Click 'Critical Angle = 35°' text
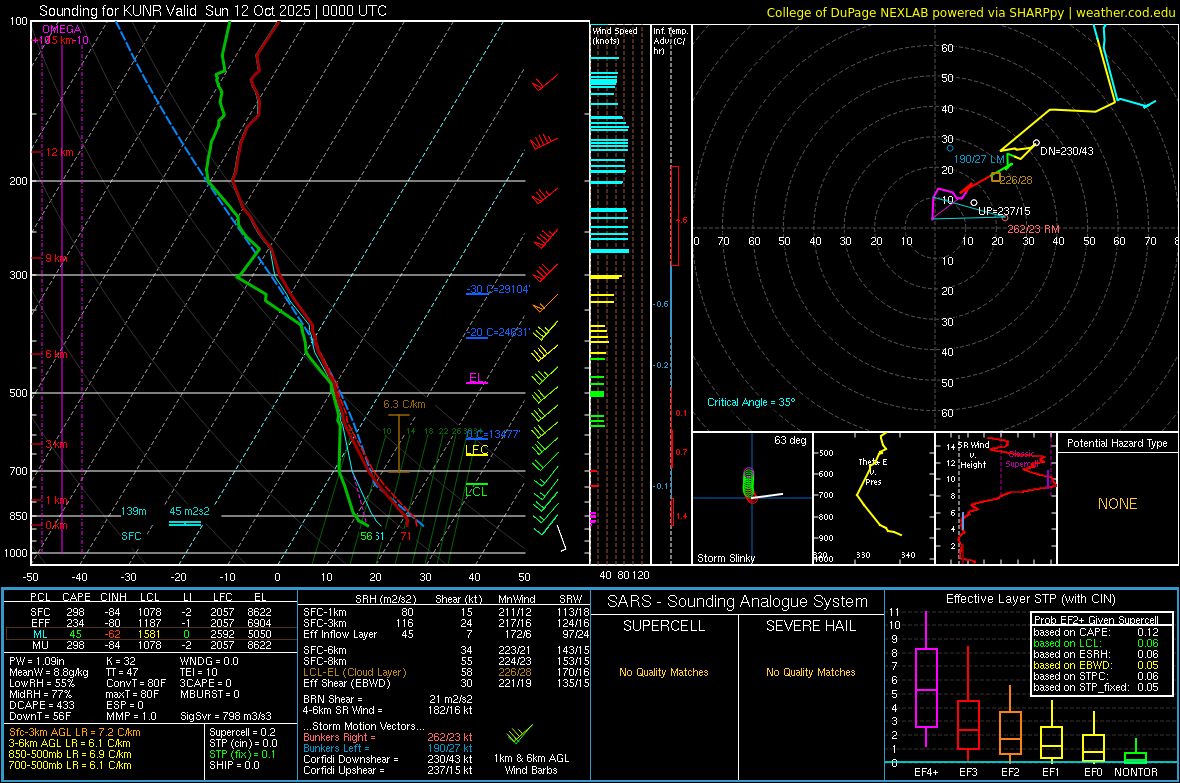The image size is (1180, 783). click(750, 402)
